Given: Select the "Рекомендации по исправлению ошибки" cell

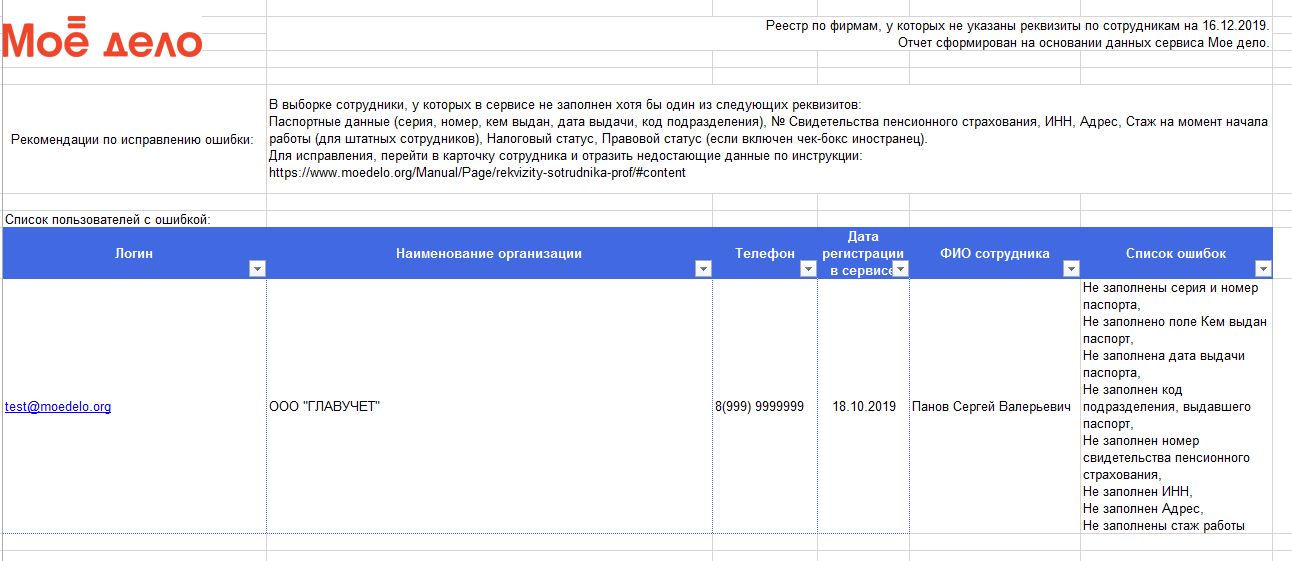Looking at the screenshot, I should click(x=132, y=139).
